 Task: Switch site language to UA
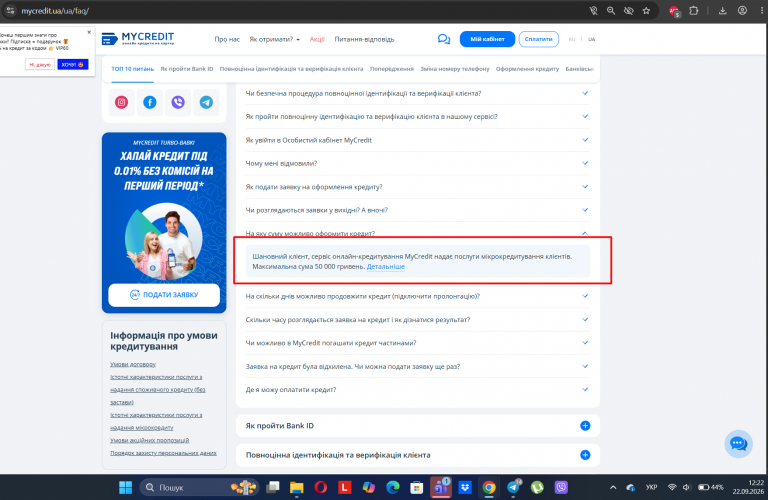point(592,39)
